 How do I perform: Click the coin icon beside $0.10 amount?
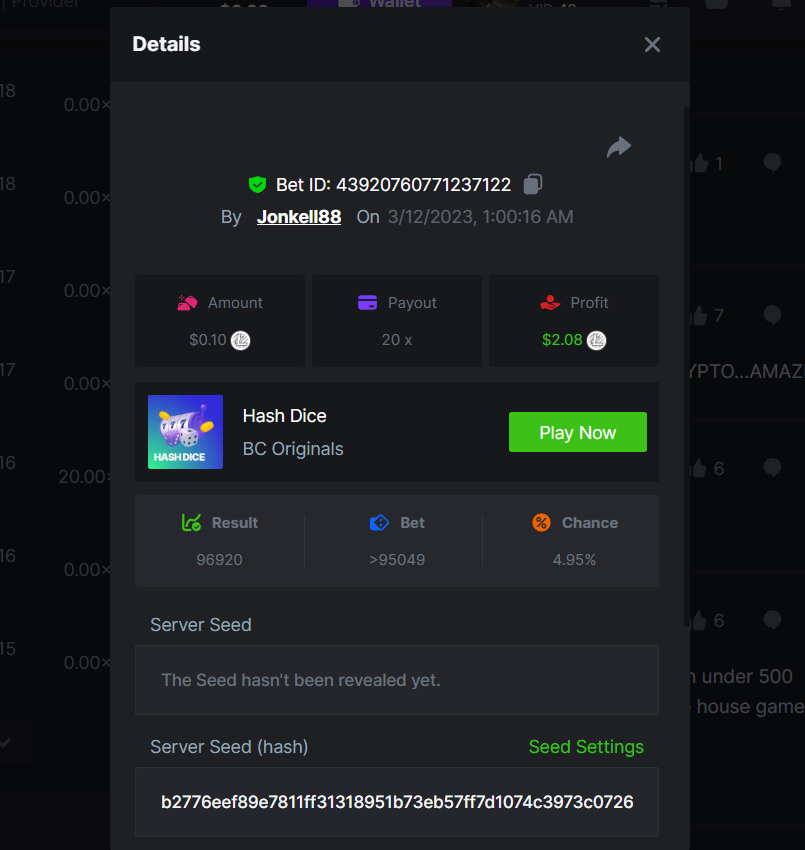[x=241, y=340]
